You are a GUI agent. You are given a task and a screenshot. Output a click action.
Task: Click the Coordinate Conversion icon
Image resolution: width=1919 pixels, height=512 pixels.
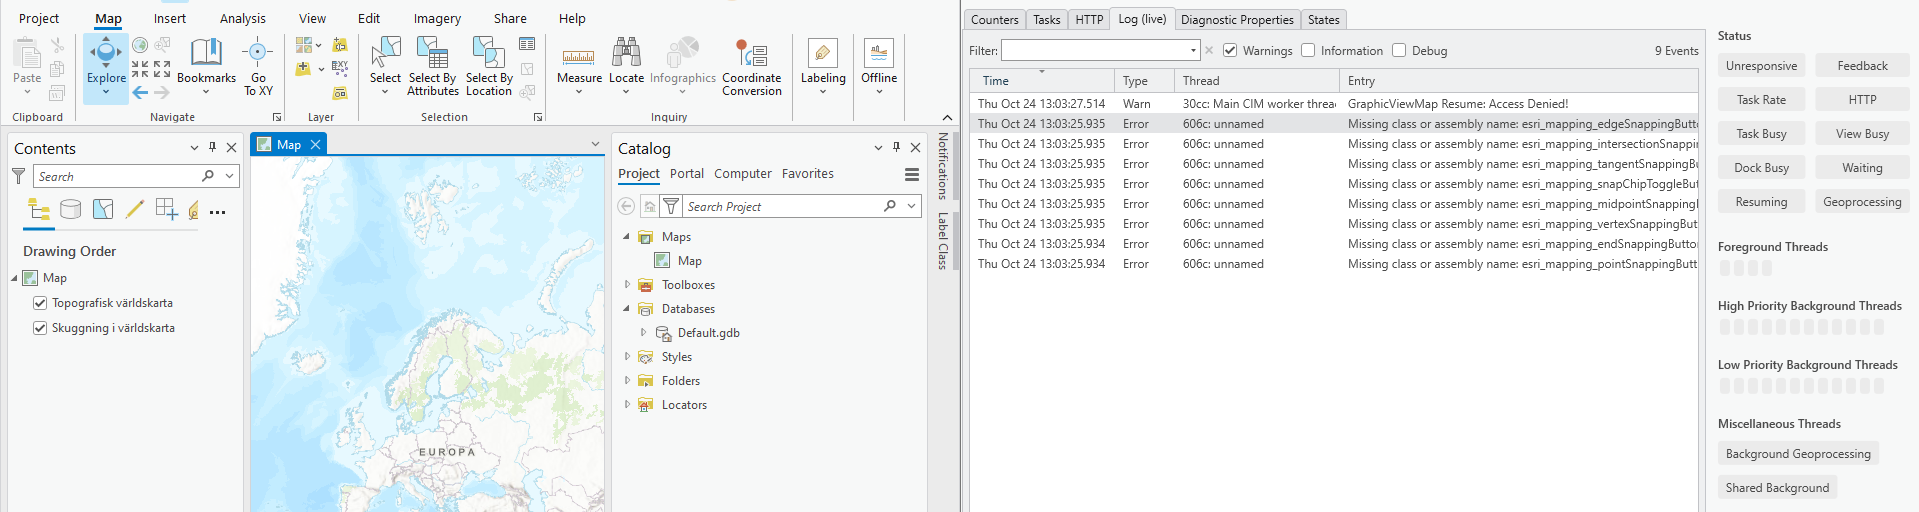tap(751, 54)
